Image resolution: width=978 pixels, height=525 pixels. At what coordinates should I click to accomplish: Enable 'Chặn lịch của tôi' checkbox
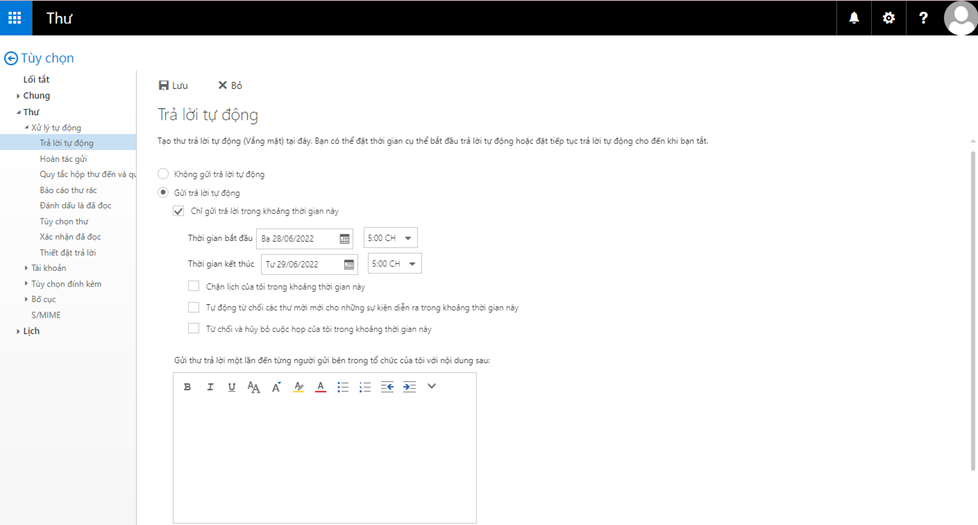click(194, 286)
